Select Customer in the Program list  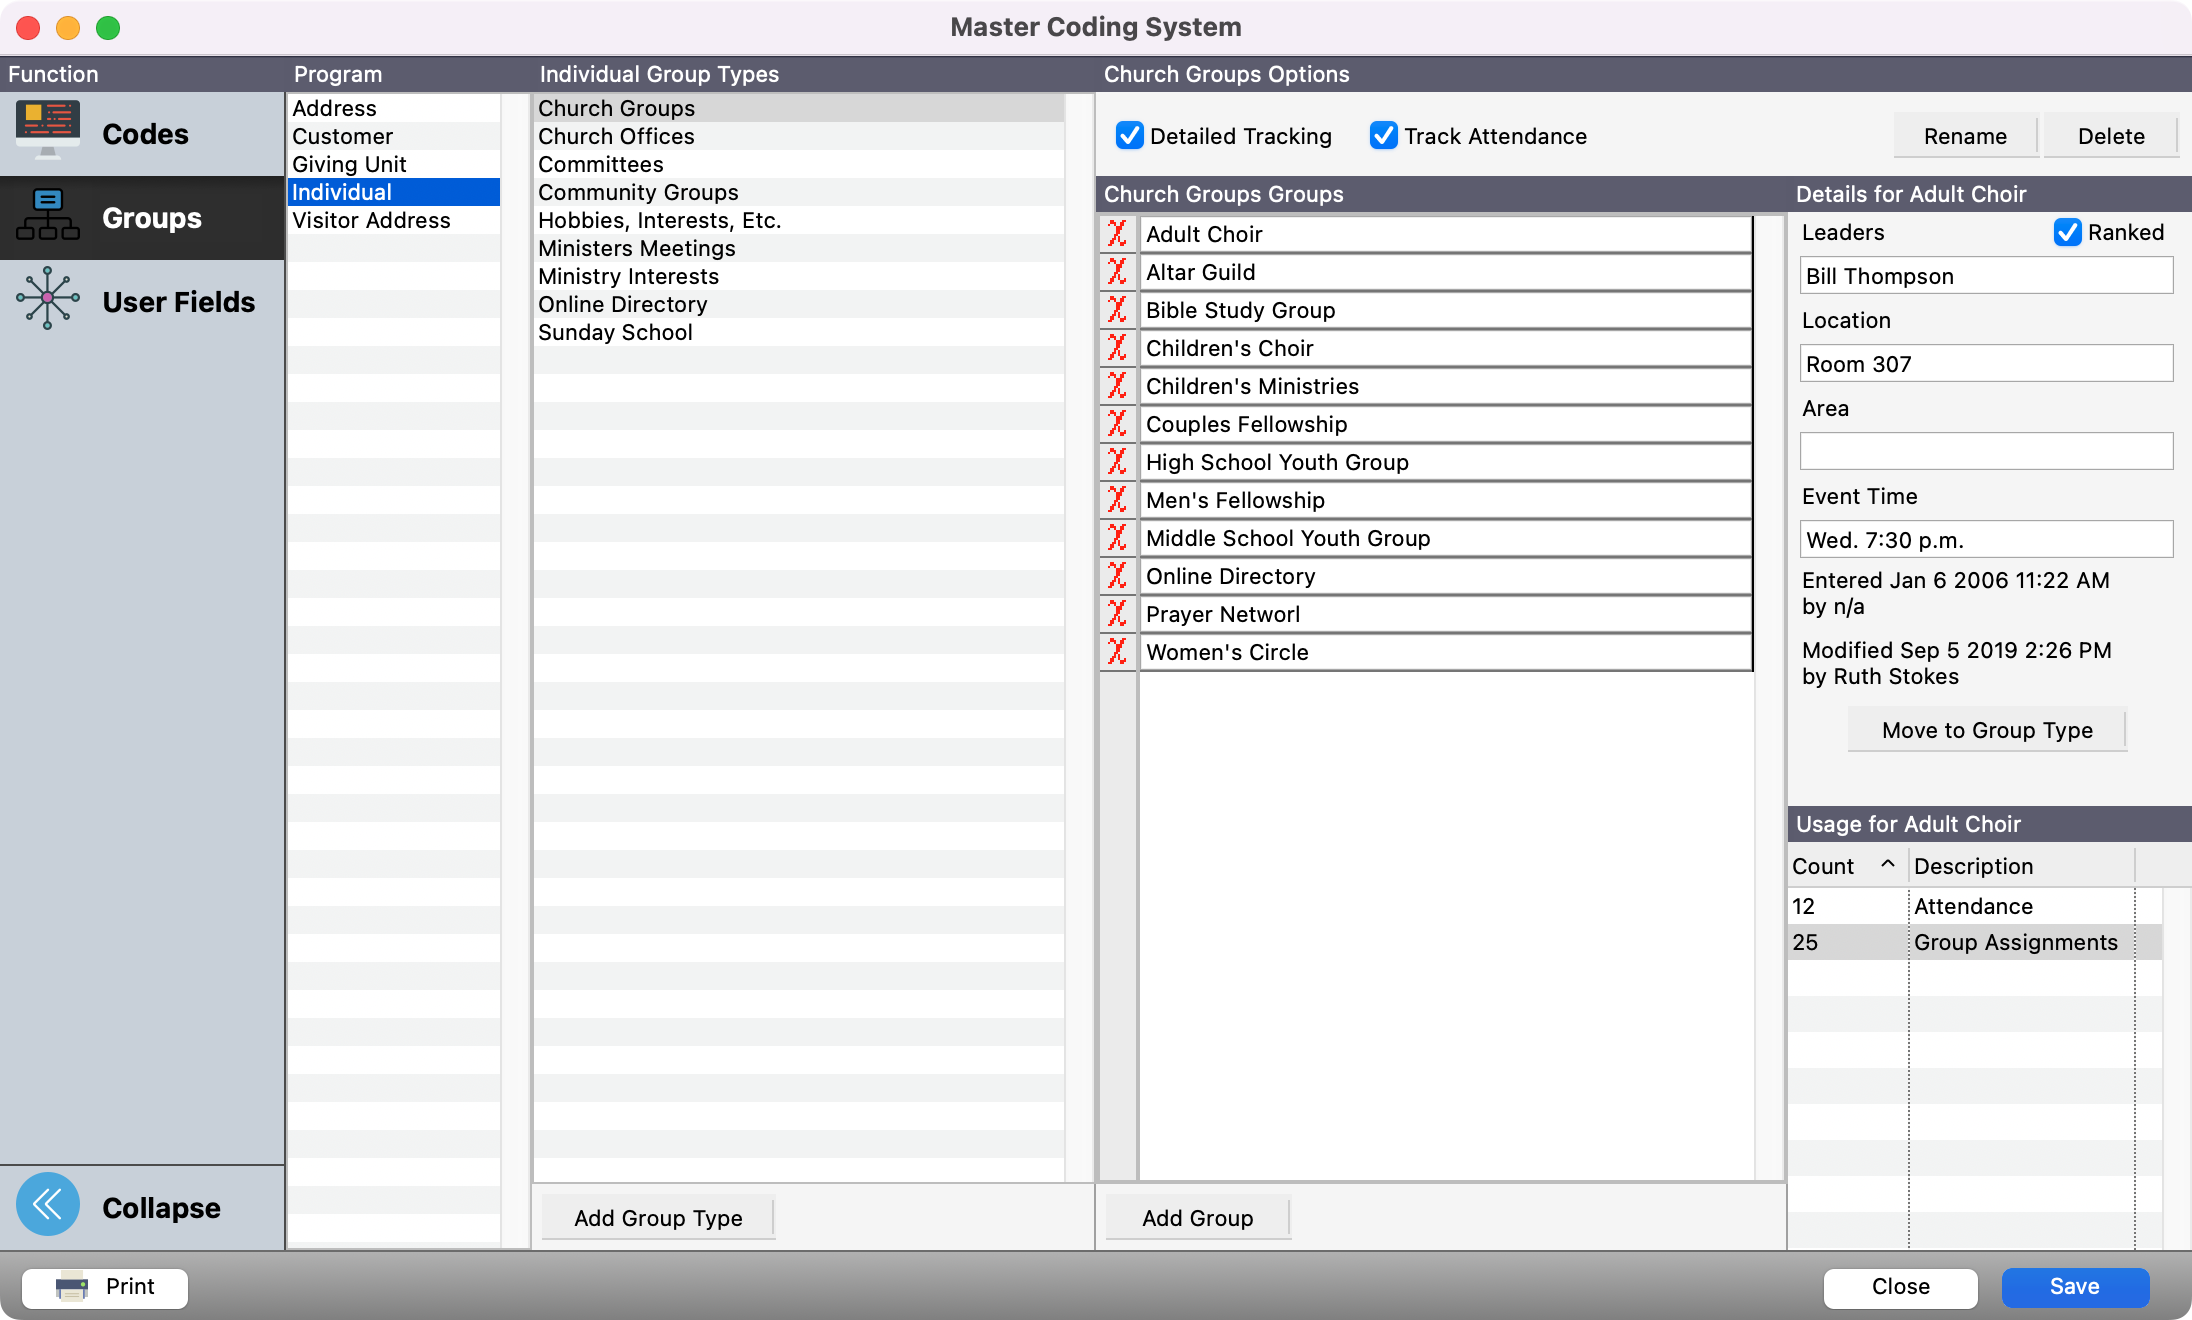tap(341, 136)
